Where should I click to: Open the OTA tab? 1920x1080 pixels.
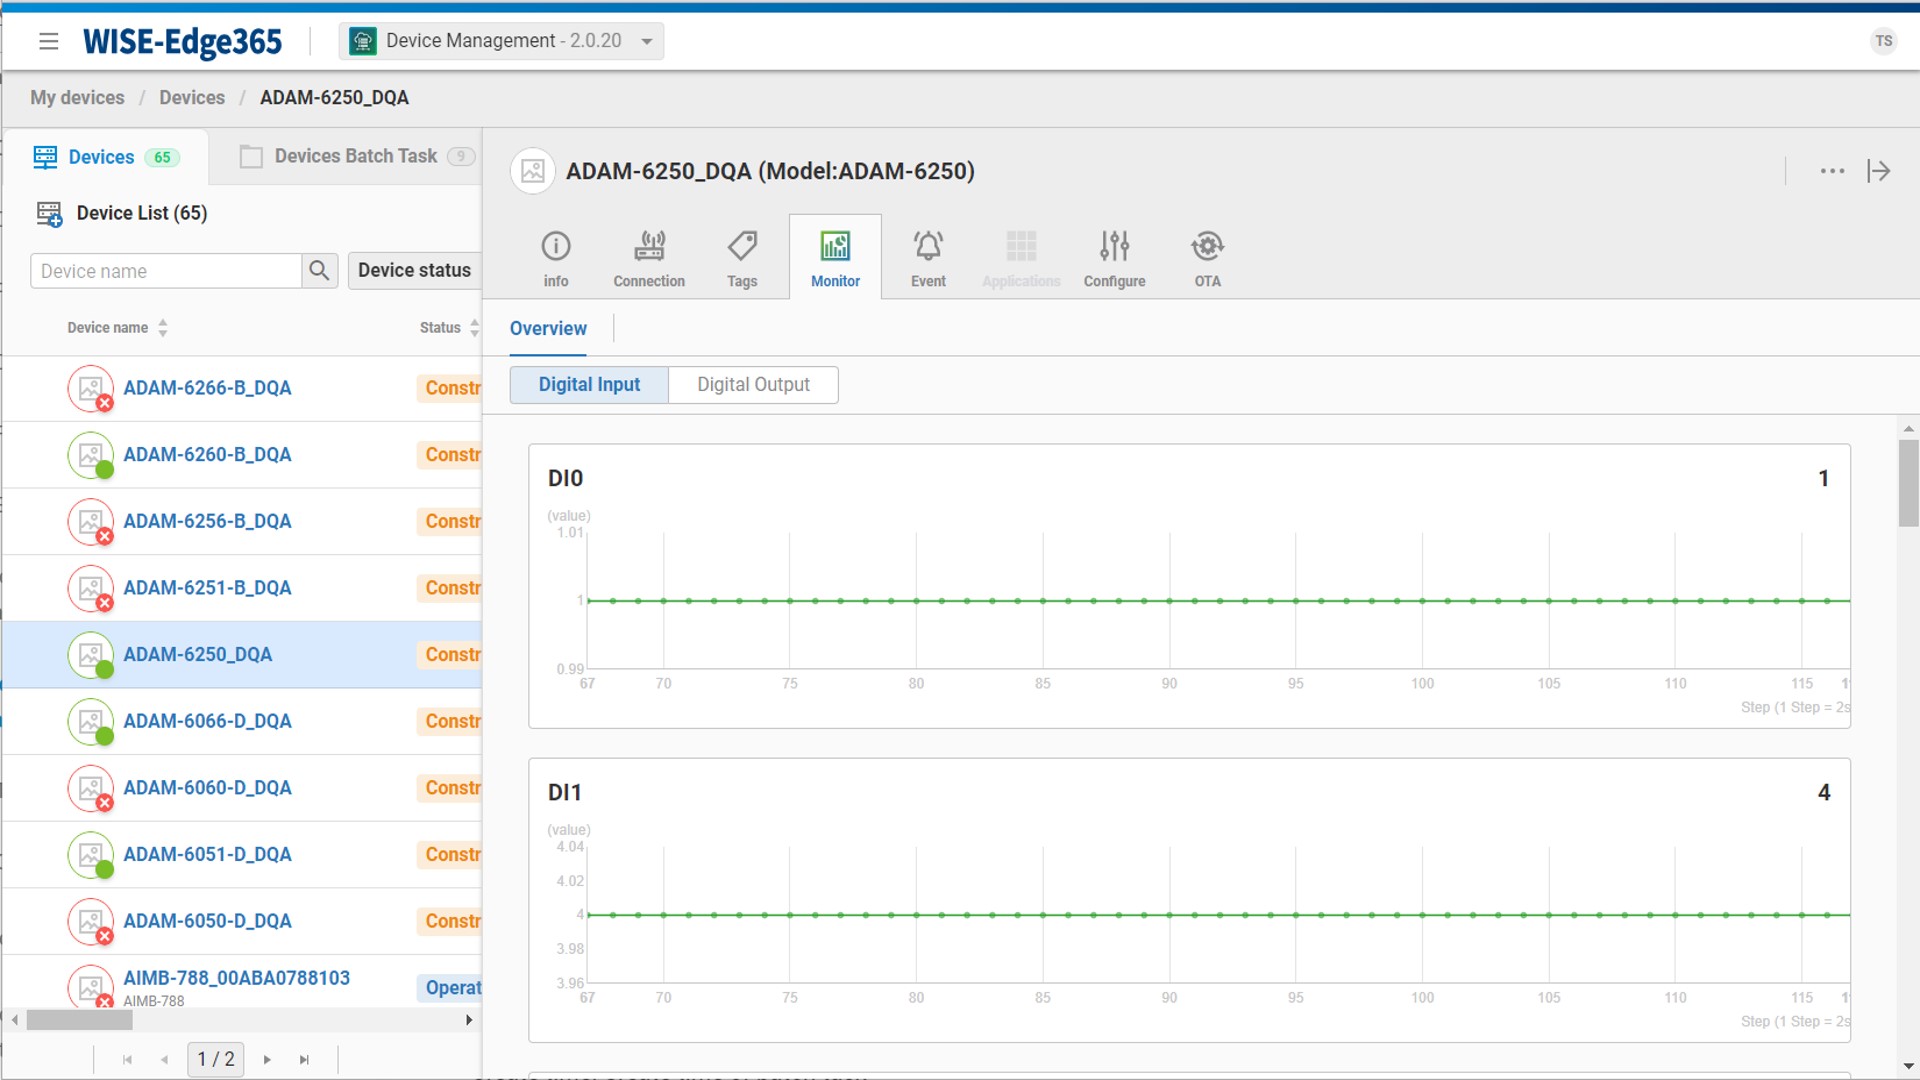tap(1207, 258)
